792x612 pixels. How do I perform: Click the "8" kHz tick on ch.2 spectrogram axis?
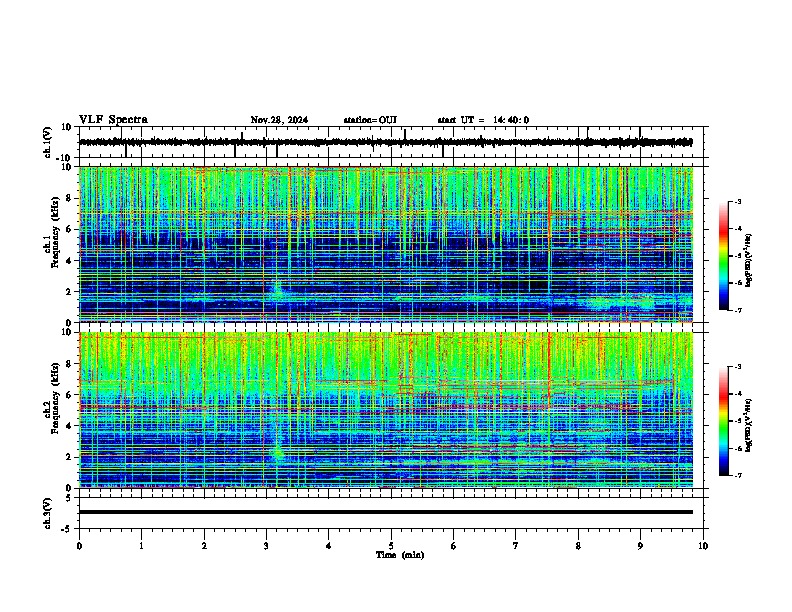tap(70, 364)
